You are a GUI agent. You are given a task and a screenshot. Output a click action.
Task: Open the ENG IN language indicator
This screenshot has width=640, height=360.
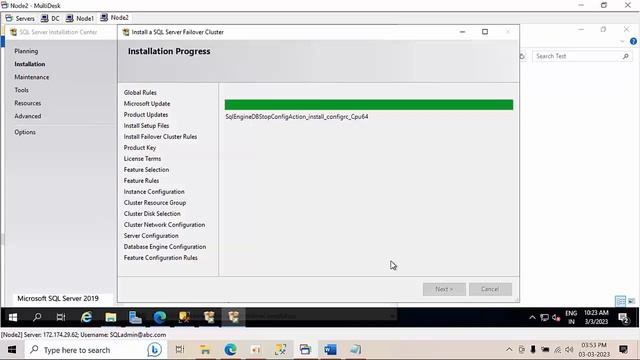click(571, 317)
